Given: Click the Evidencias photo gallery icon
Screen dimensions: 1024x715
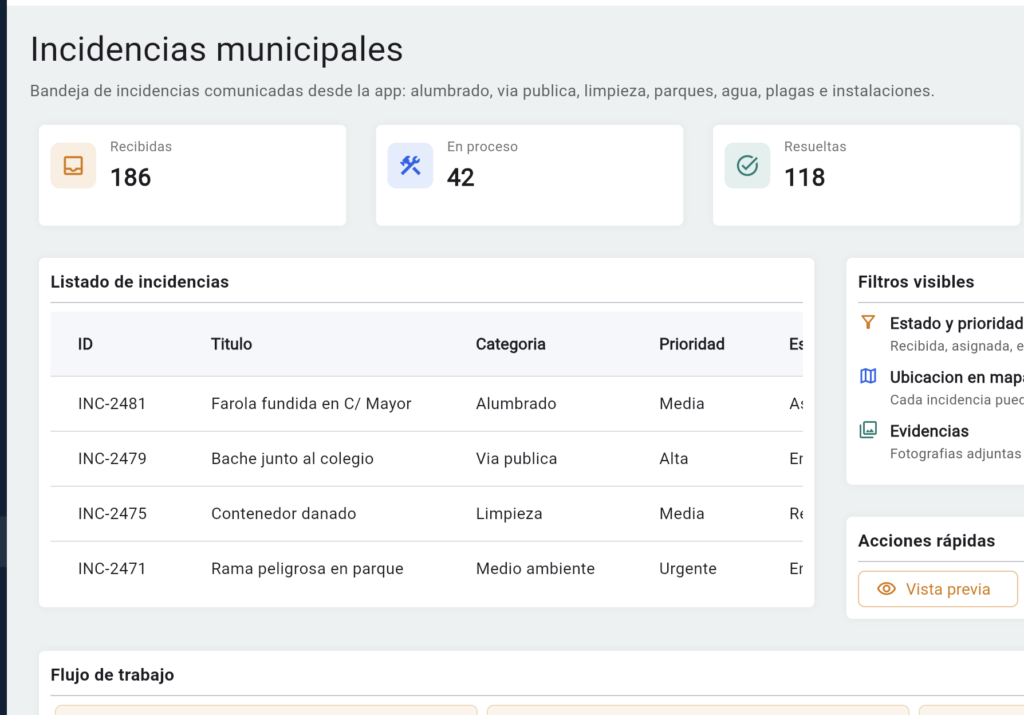Looking at the screenshot, I should click(x=868, y=430).
